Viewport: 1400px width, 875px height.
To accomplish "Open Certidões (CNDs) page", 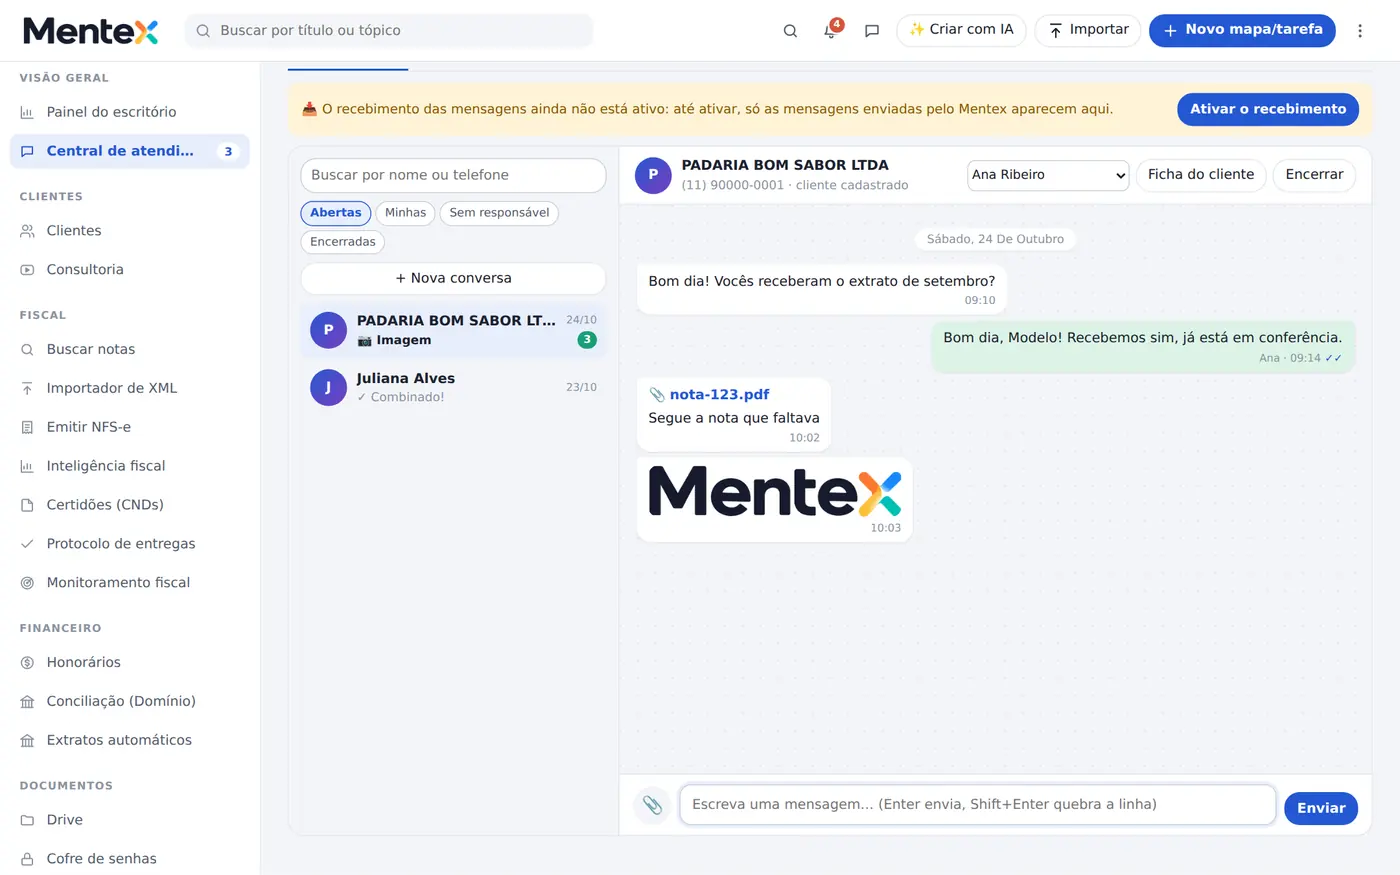I will point(130,505).
